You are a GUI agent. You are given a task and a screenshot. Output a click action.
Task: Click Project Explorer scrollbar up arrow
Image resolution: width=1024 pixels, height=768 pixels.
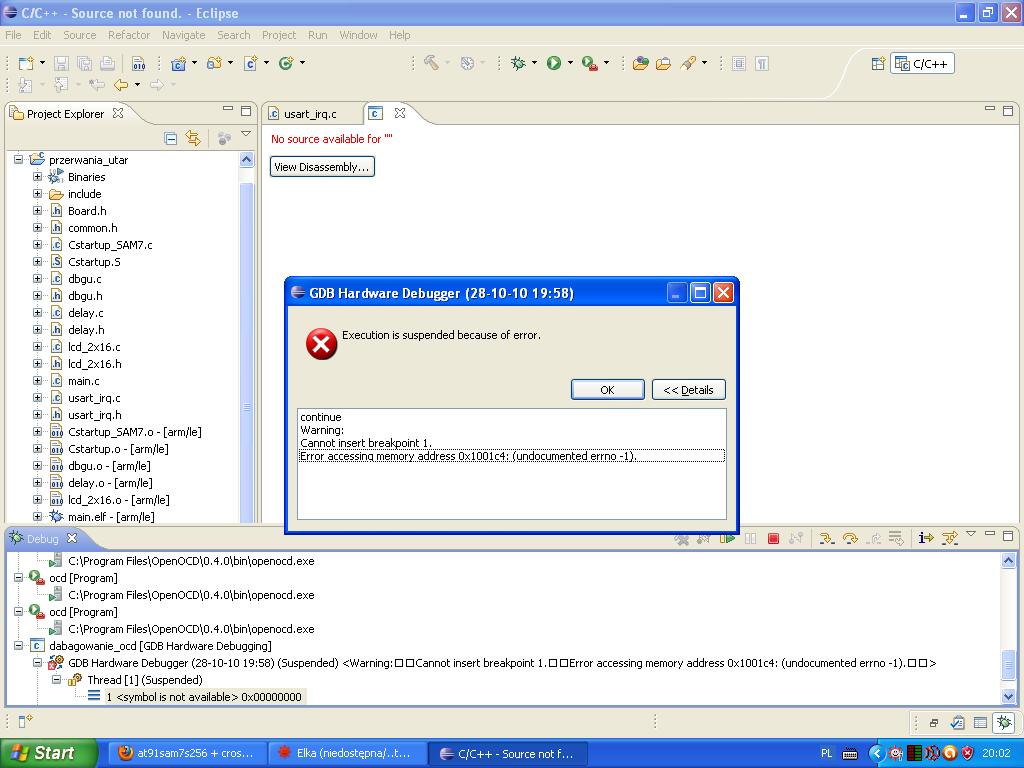coord(246,159)
